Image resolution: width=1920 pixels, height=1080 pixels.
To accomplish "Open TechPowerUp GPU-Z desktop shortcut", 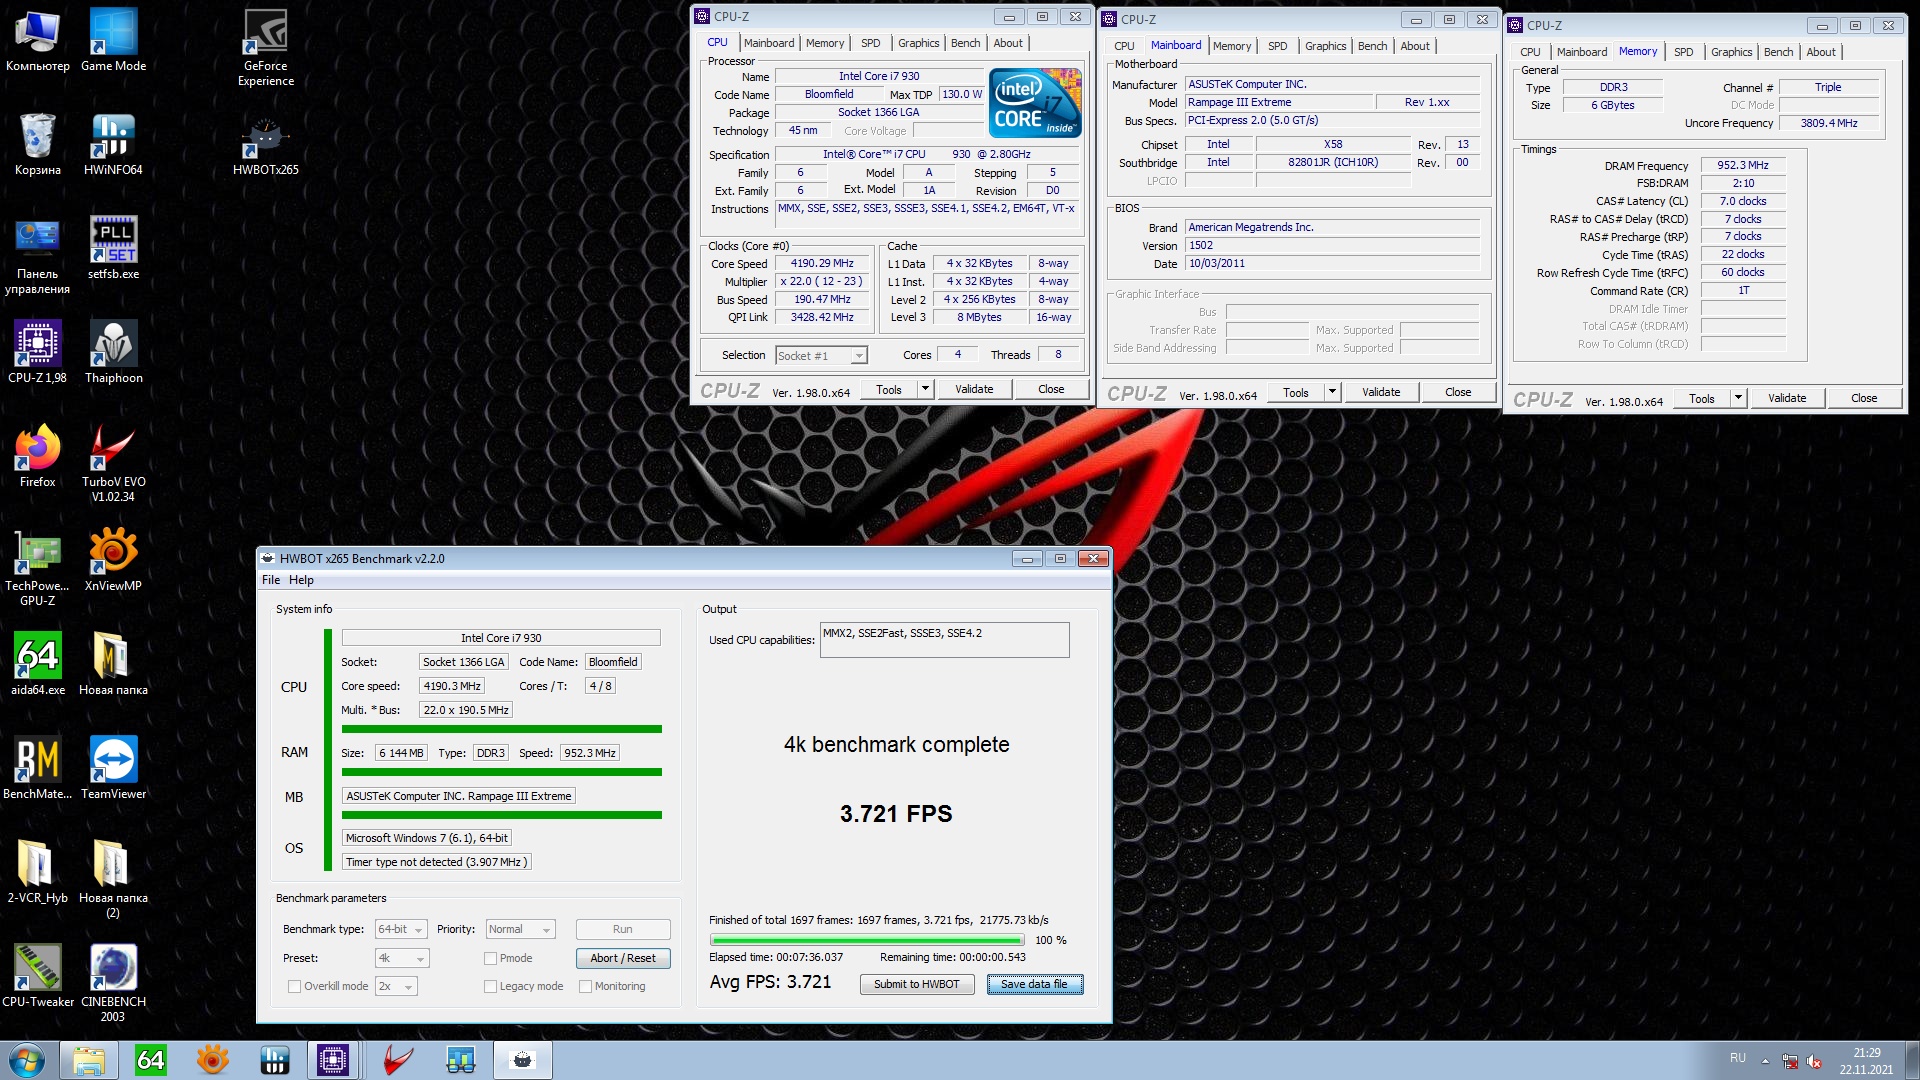I will (x=38, y=567).
